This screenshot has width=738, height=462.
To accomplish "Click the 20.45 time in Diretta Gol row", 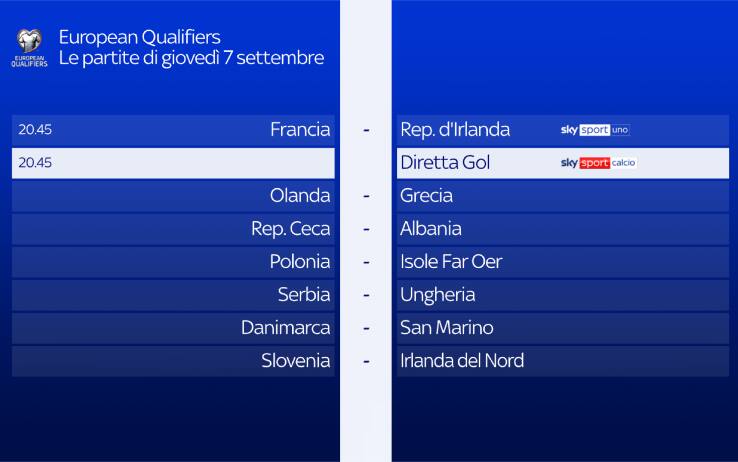I will pos(35,163).
